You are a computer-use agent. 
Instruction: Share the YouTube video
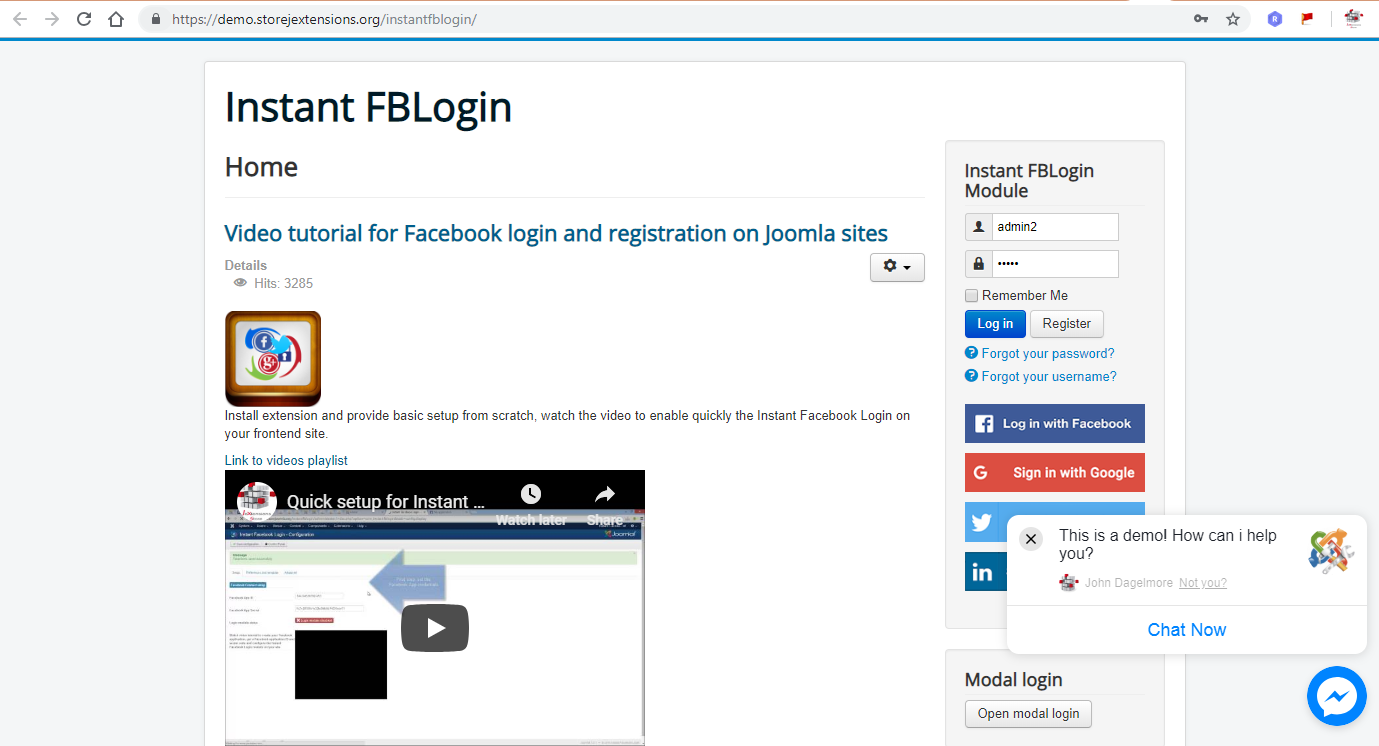tap(605, 503)
